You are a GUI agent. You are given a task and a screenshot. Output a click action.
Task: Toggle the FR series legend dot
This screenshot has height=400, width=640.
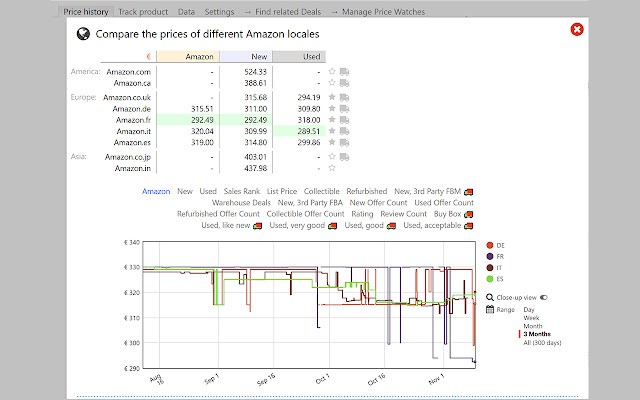[x=490, y=256]
